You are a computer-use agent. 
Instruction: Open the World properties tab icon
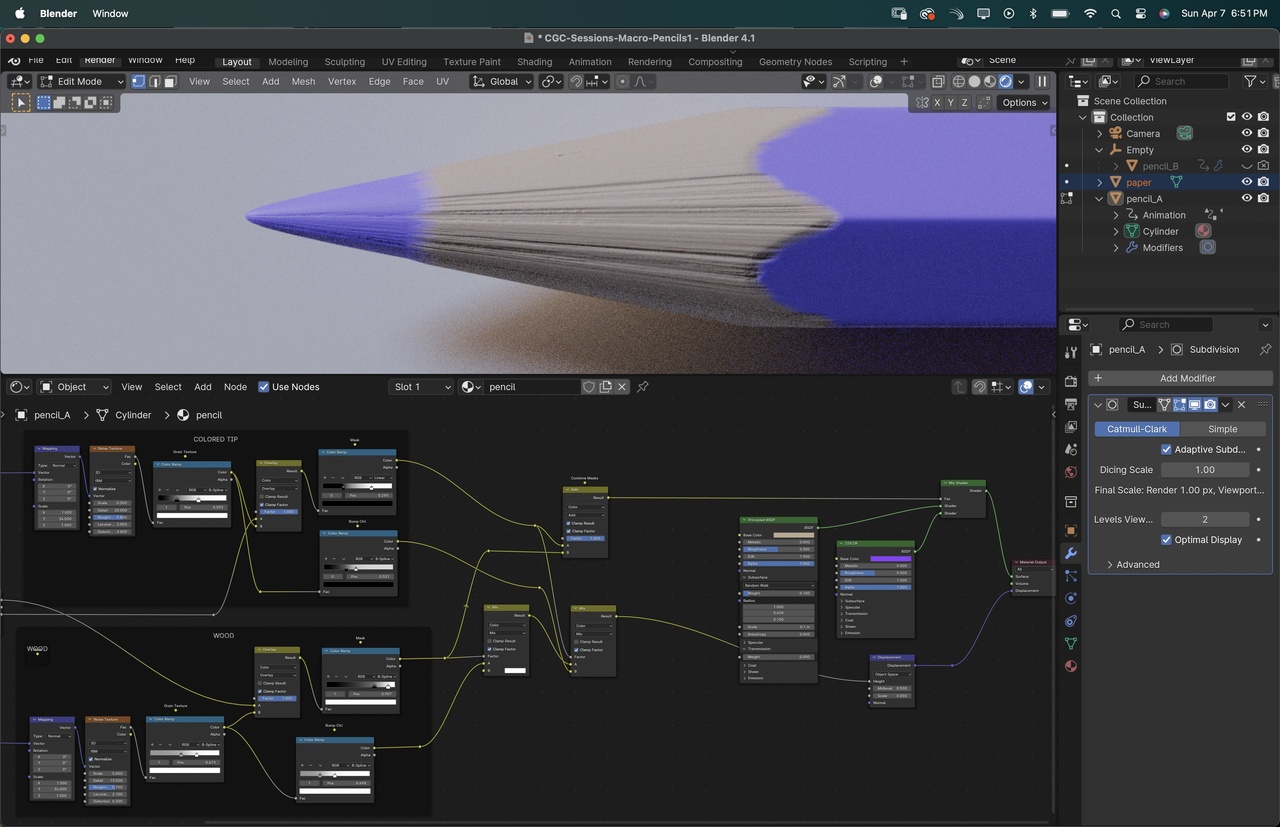(1071, 472)
